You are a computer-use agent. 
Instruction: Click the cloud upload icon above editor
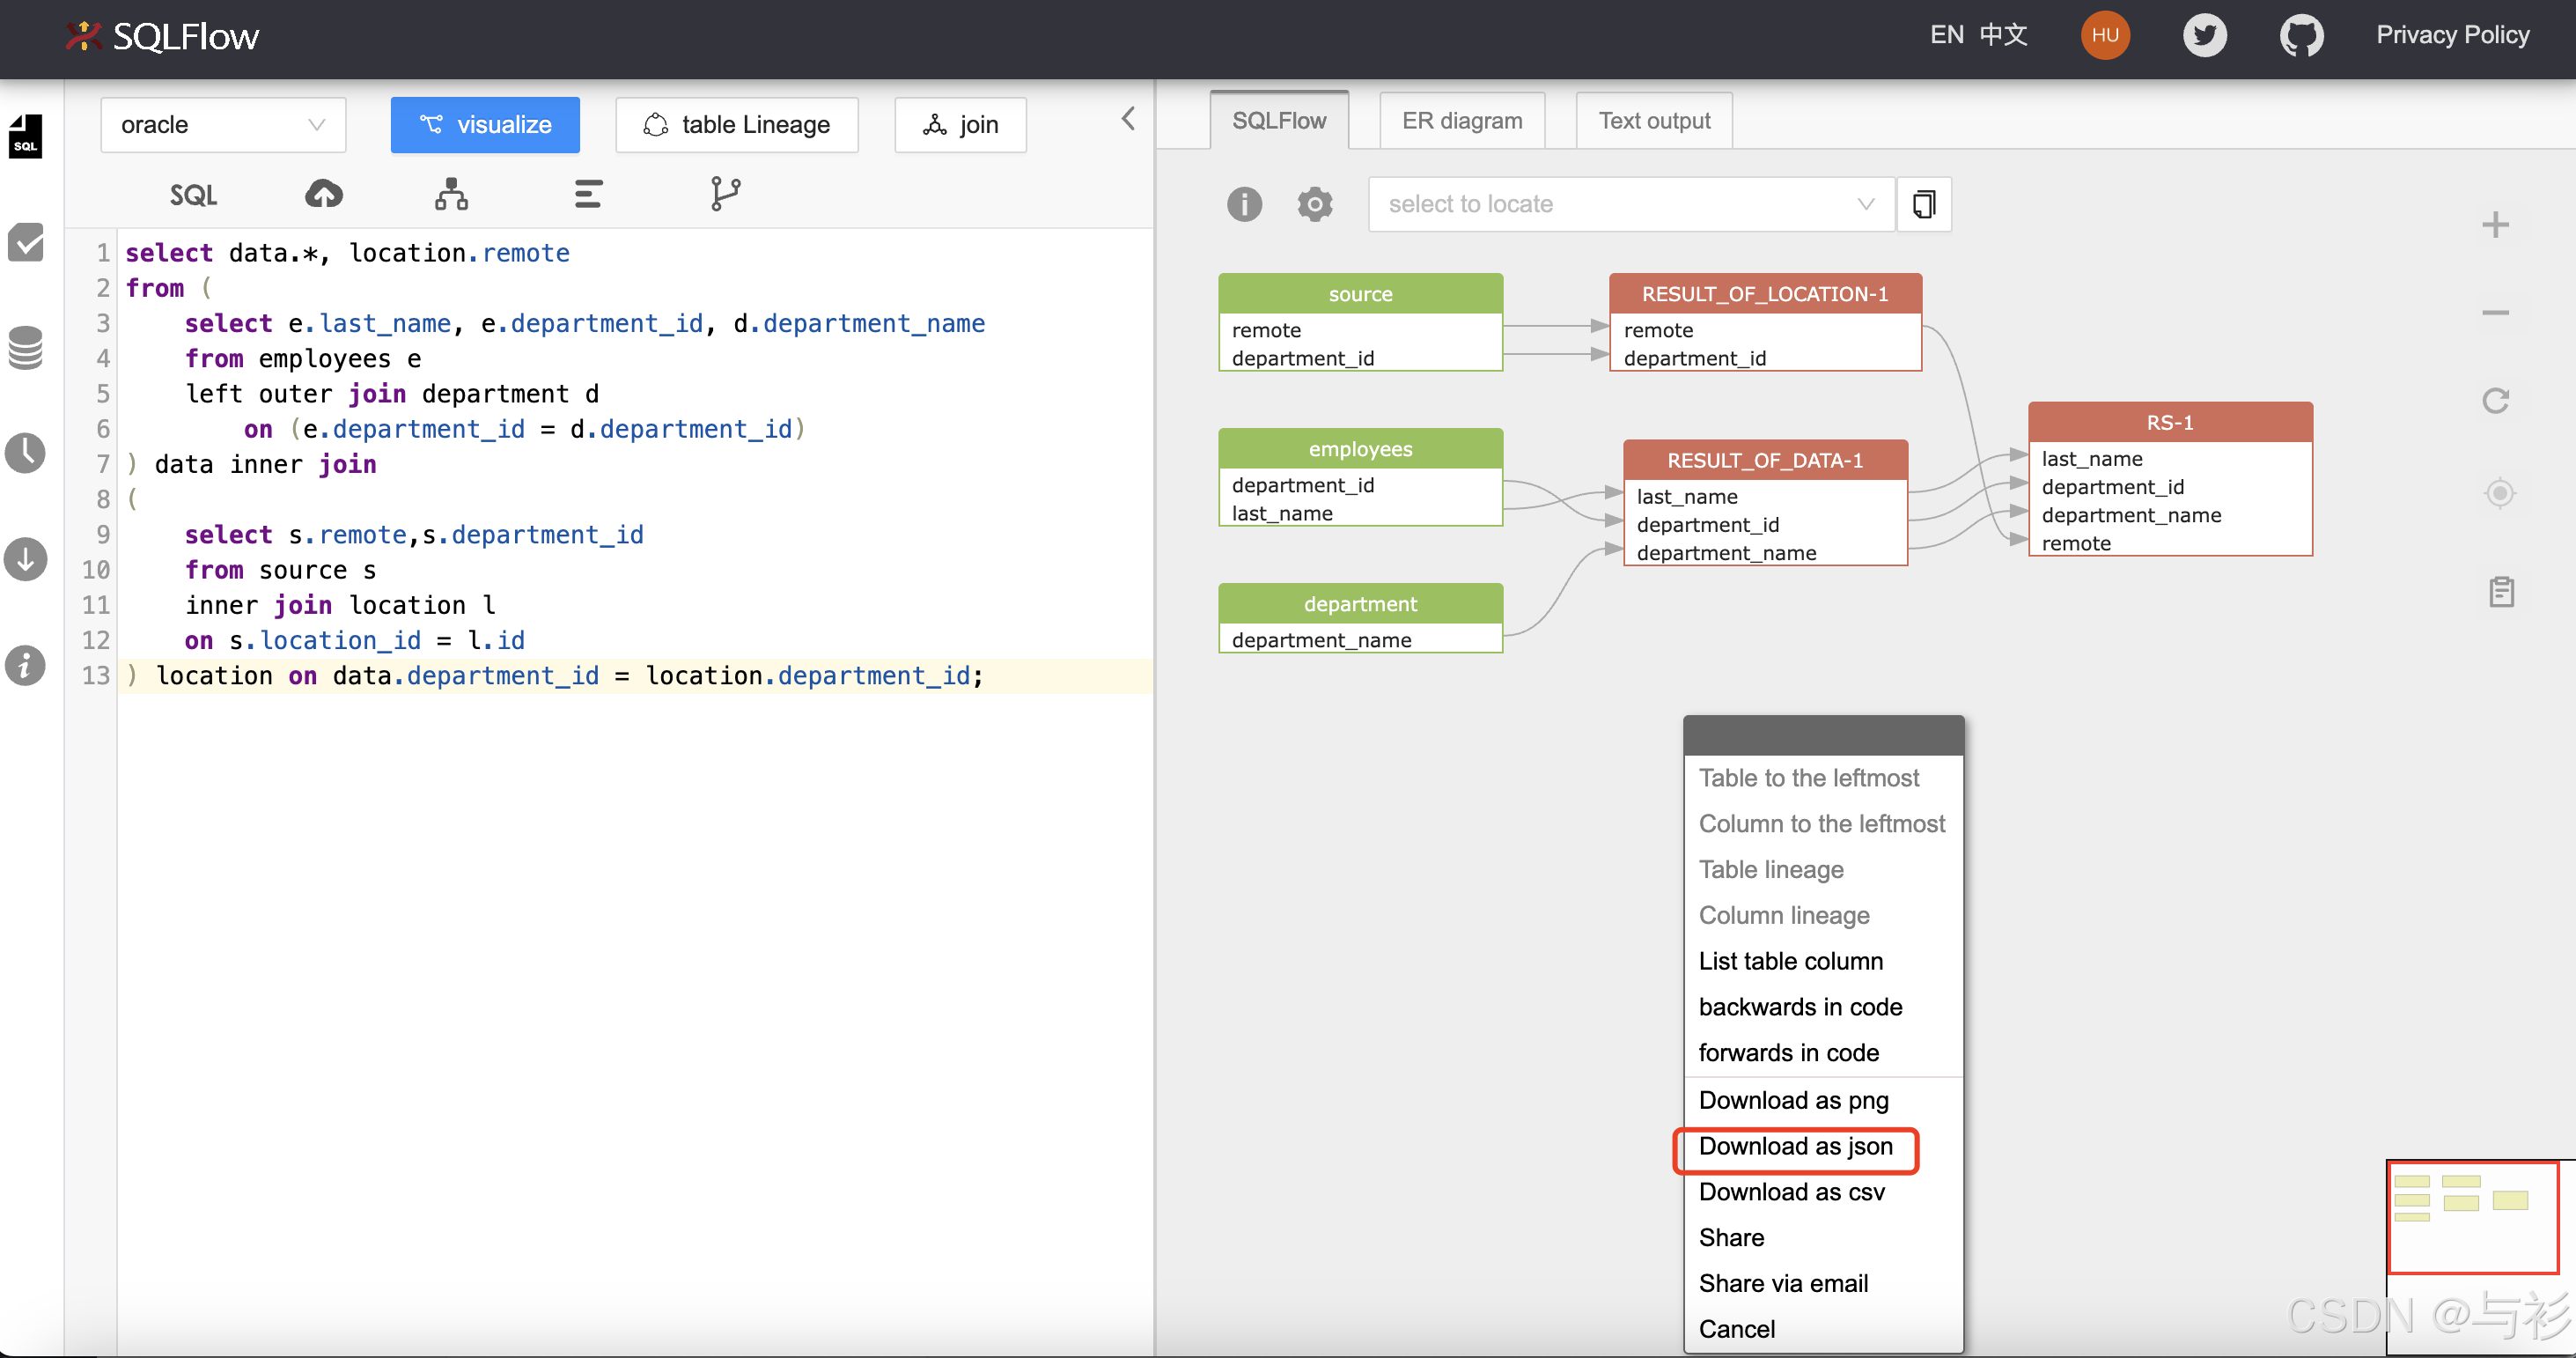(x=323, y=194)
